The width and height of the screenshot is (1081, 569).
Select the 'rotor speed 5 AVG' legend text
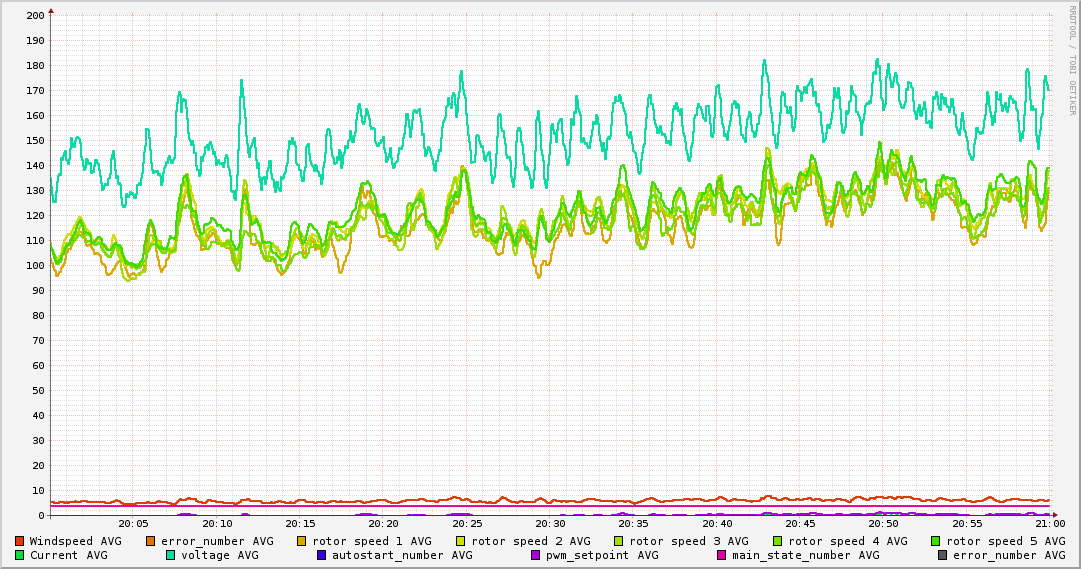tap(1006, 542)
